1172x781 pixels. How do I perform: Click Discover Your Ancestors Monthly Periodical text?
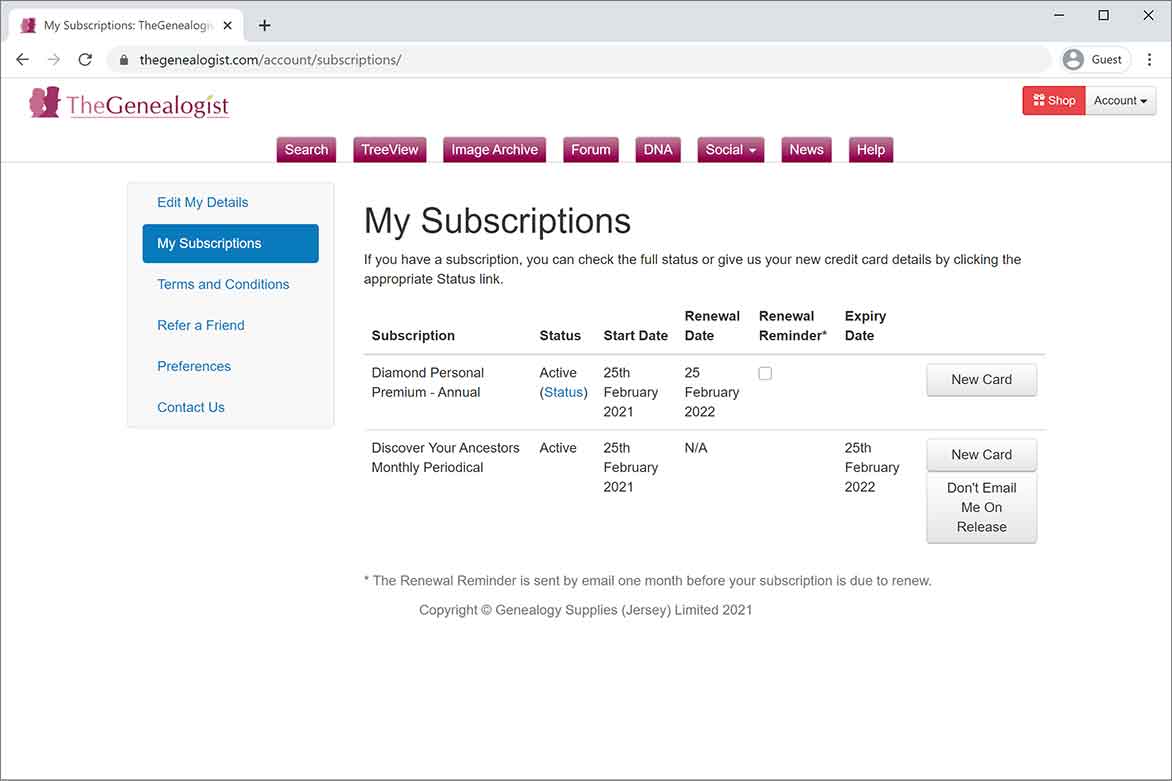445,458
